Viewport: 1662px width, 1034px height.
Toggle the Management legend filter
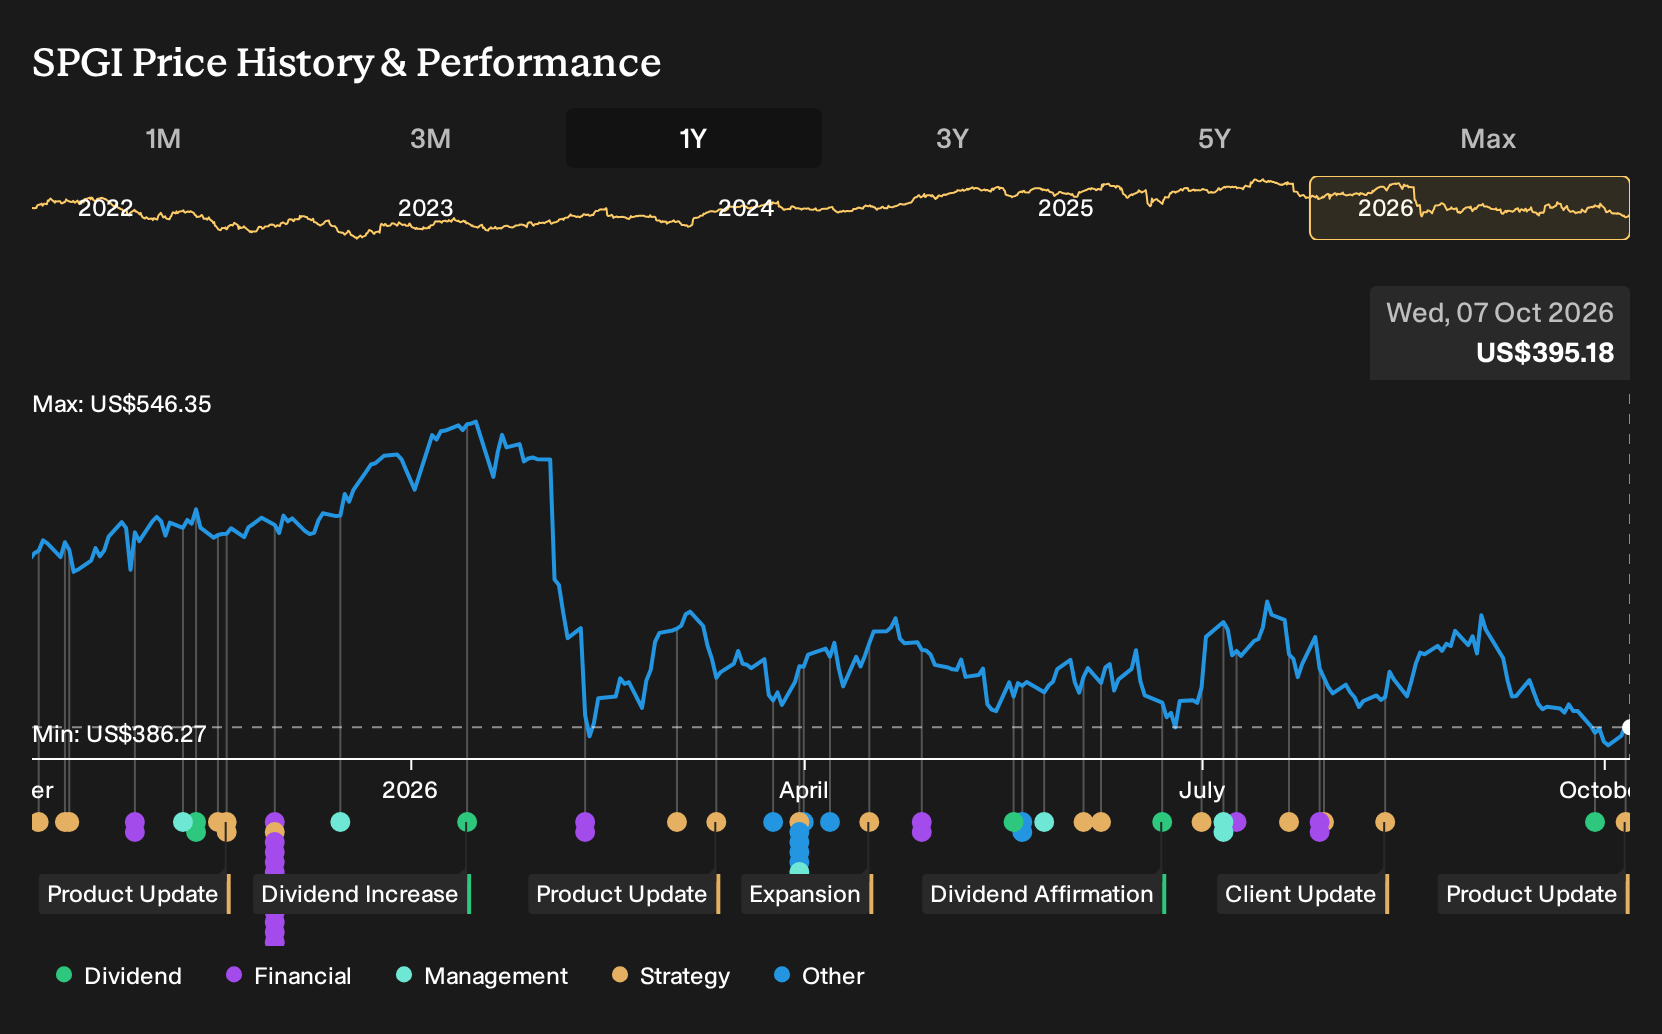pyautogui.click(x=482, y=976)
